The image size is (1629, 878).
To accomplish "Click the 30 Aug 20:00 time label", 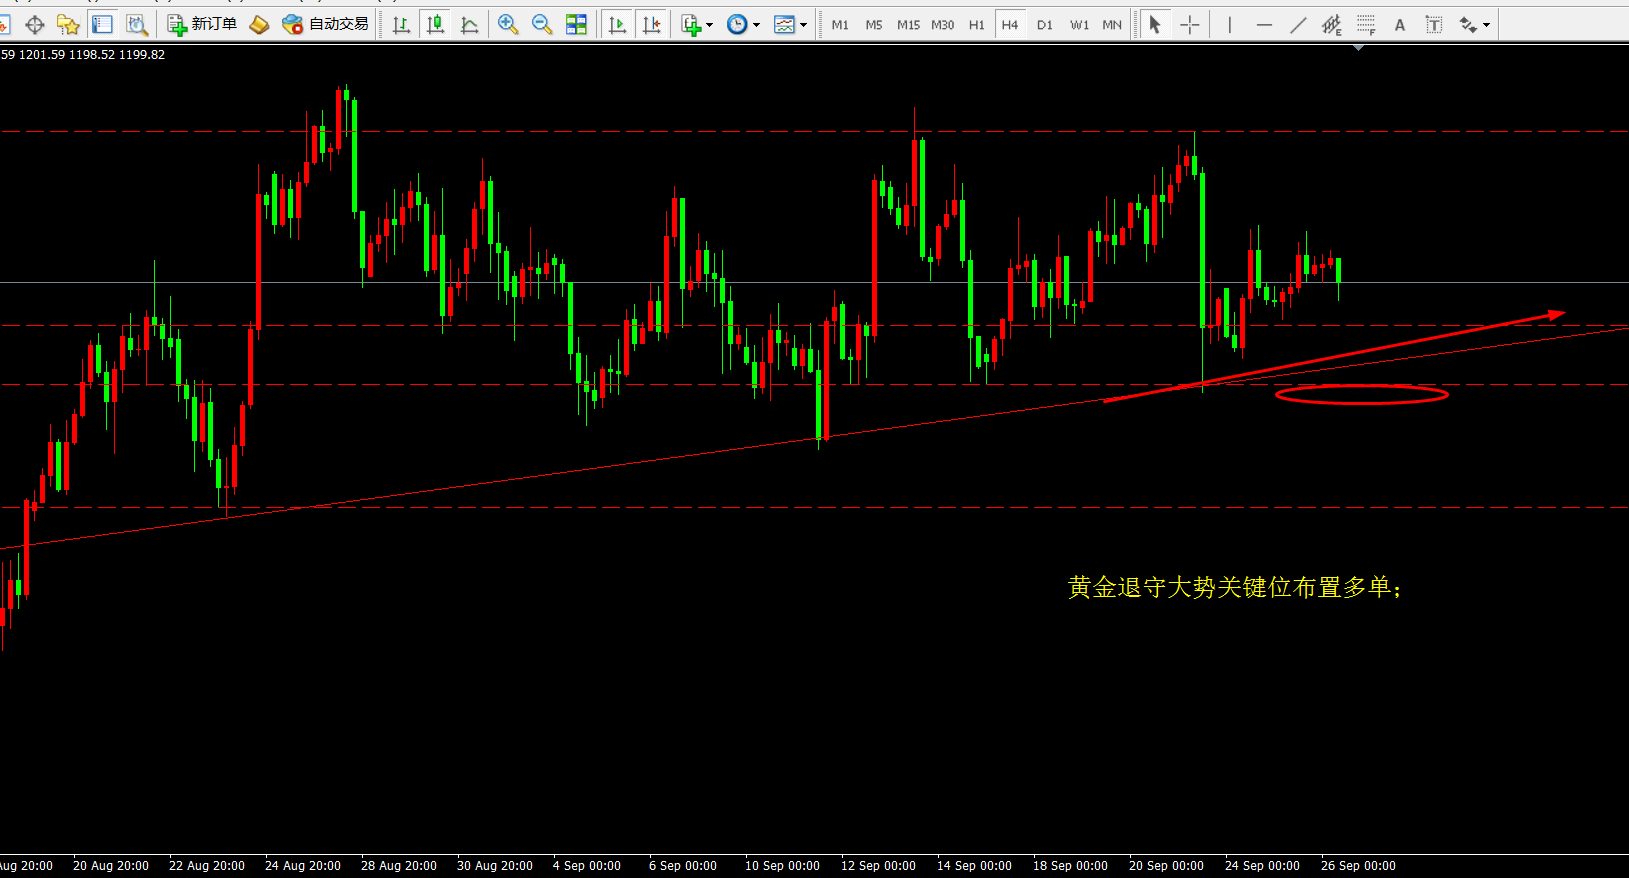I will [x=495, y=866].
